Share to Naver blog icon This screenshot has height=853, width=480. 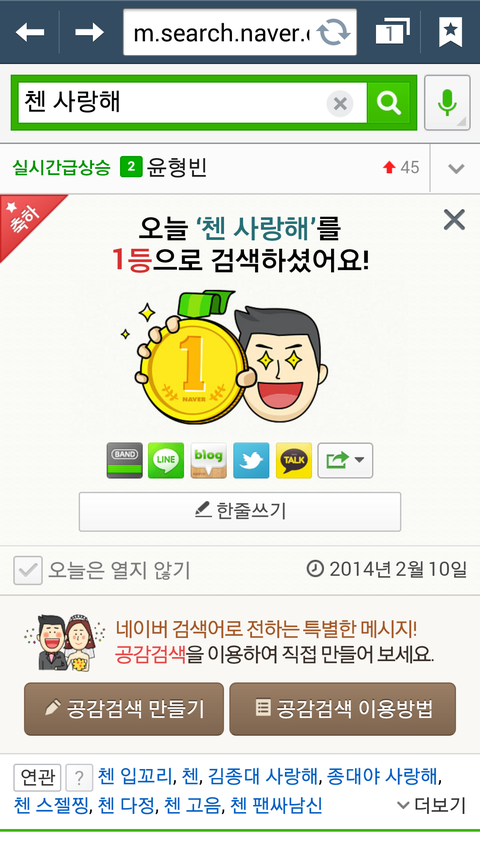208,461
